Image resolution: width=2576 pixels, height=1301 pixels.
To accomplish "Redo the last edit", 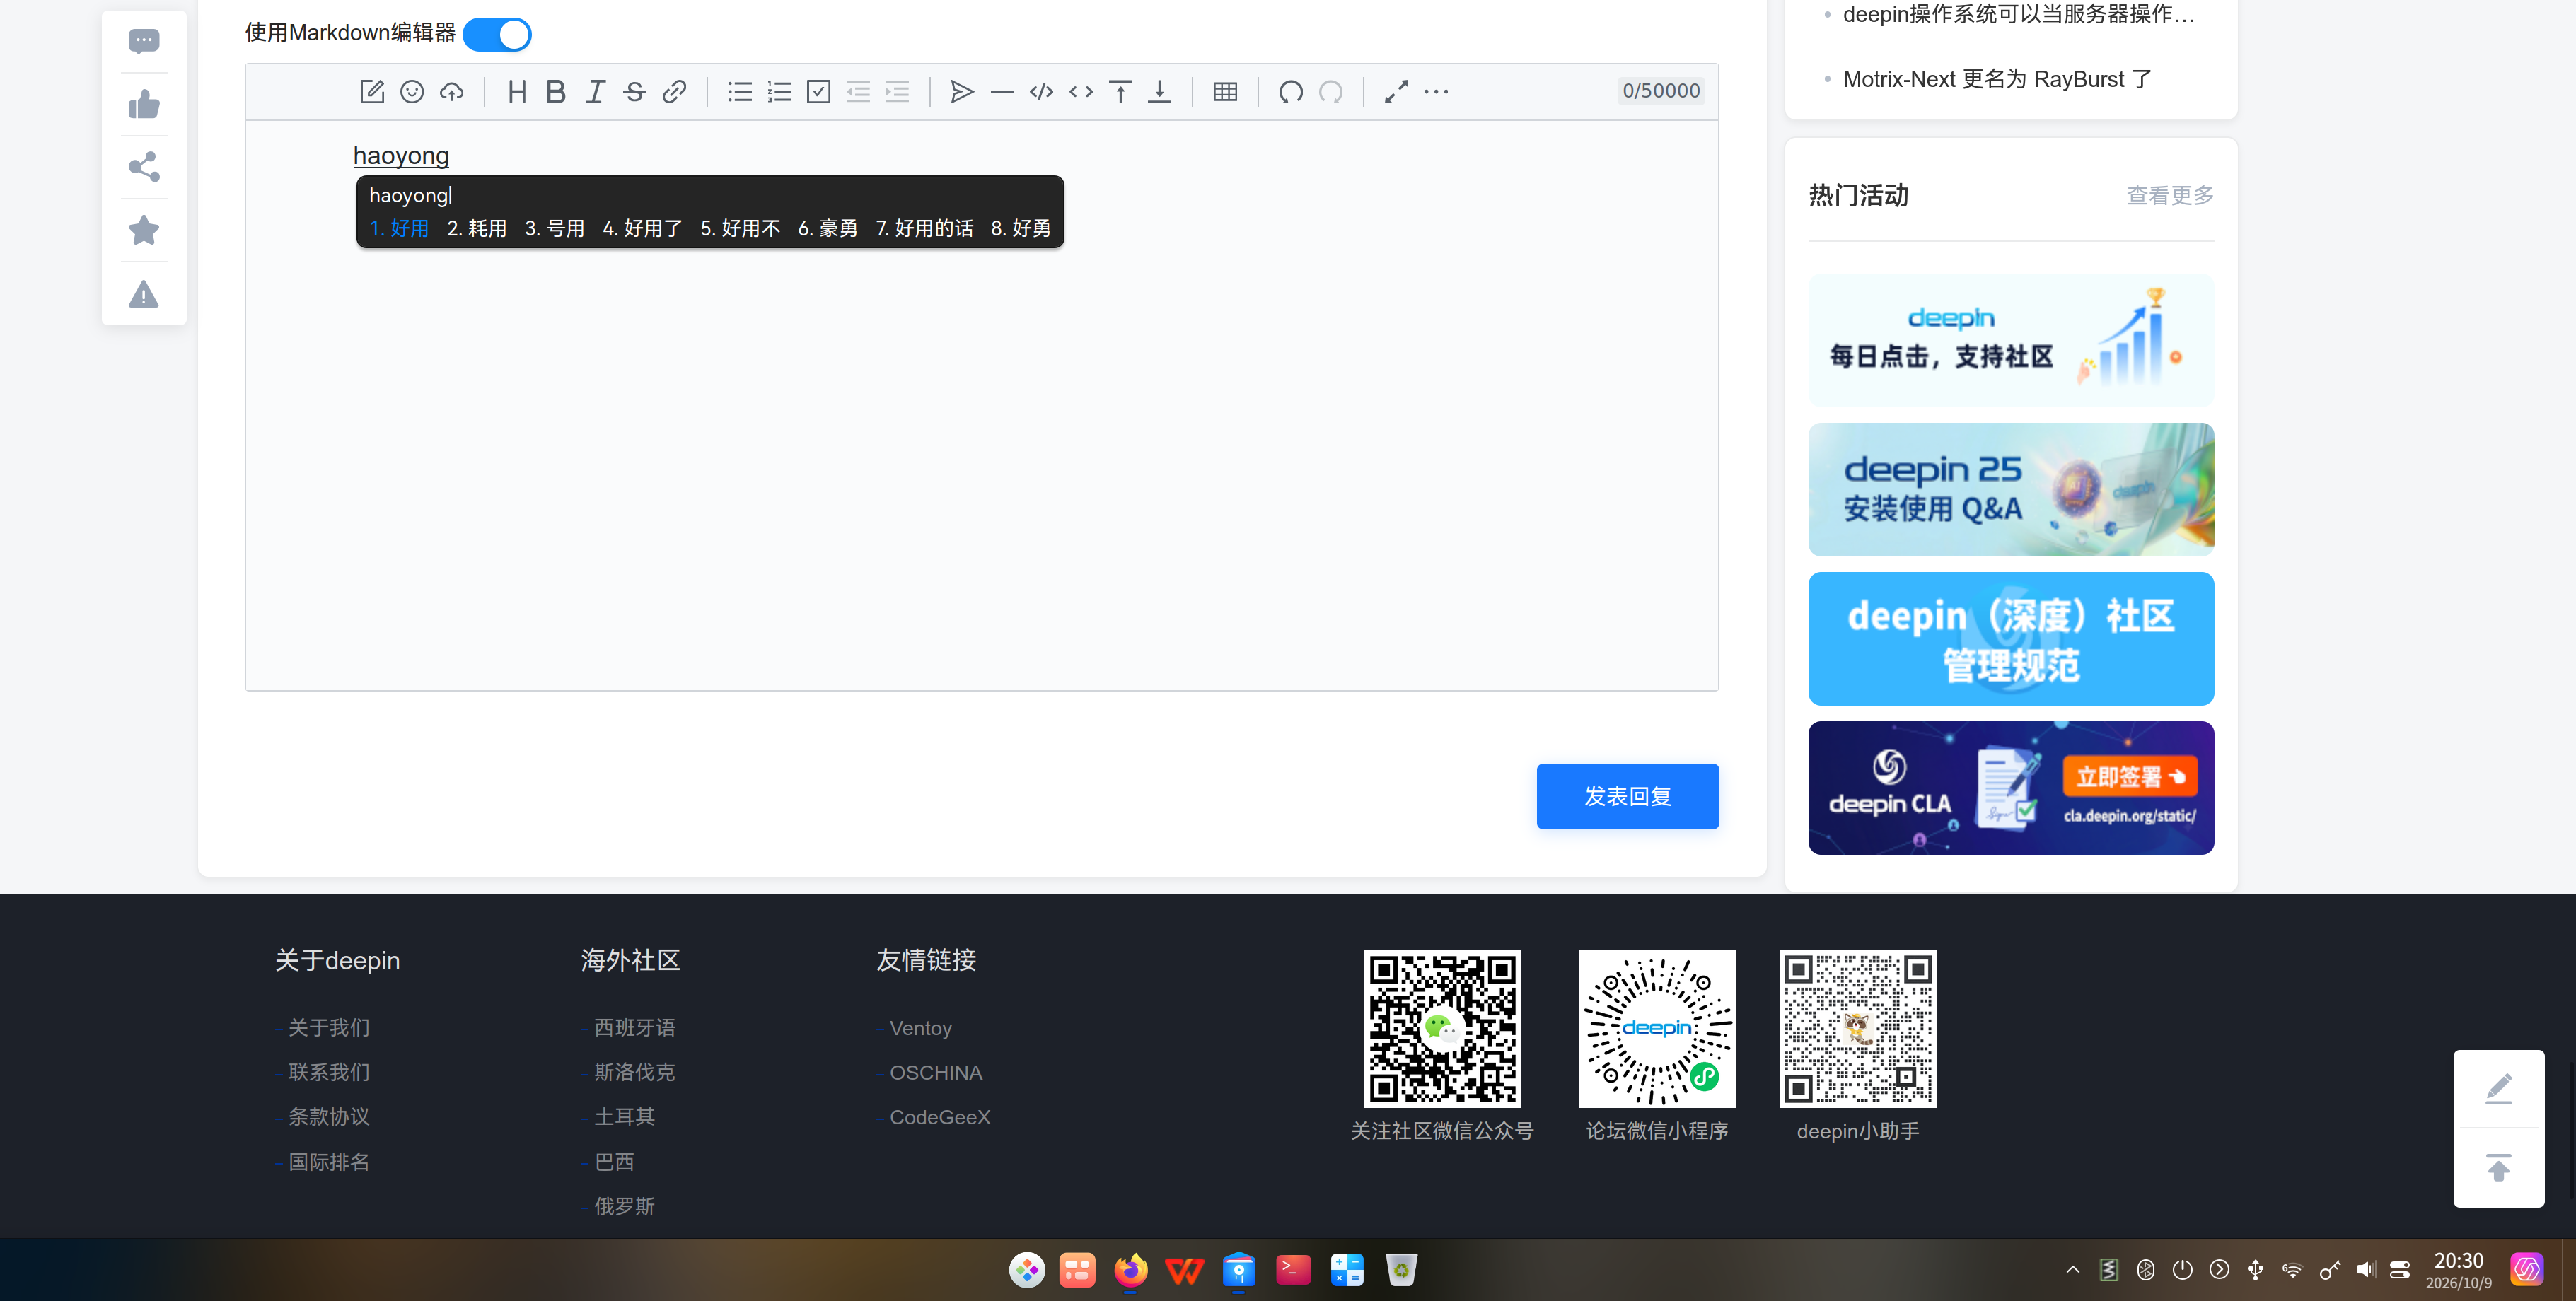I will coord(1331,92).
